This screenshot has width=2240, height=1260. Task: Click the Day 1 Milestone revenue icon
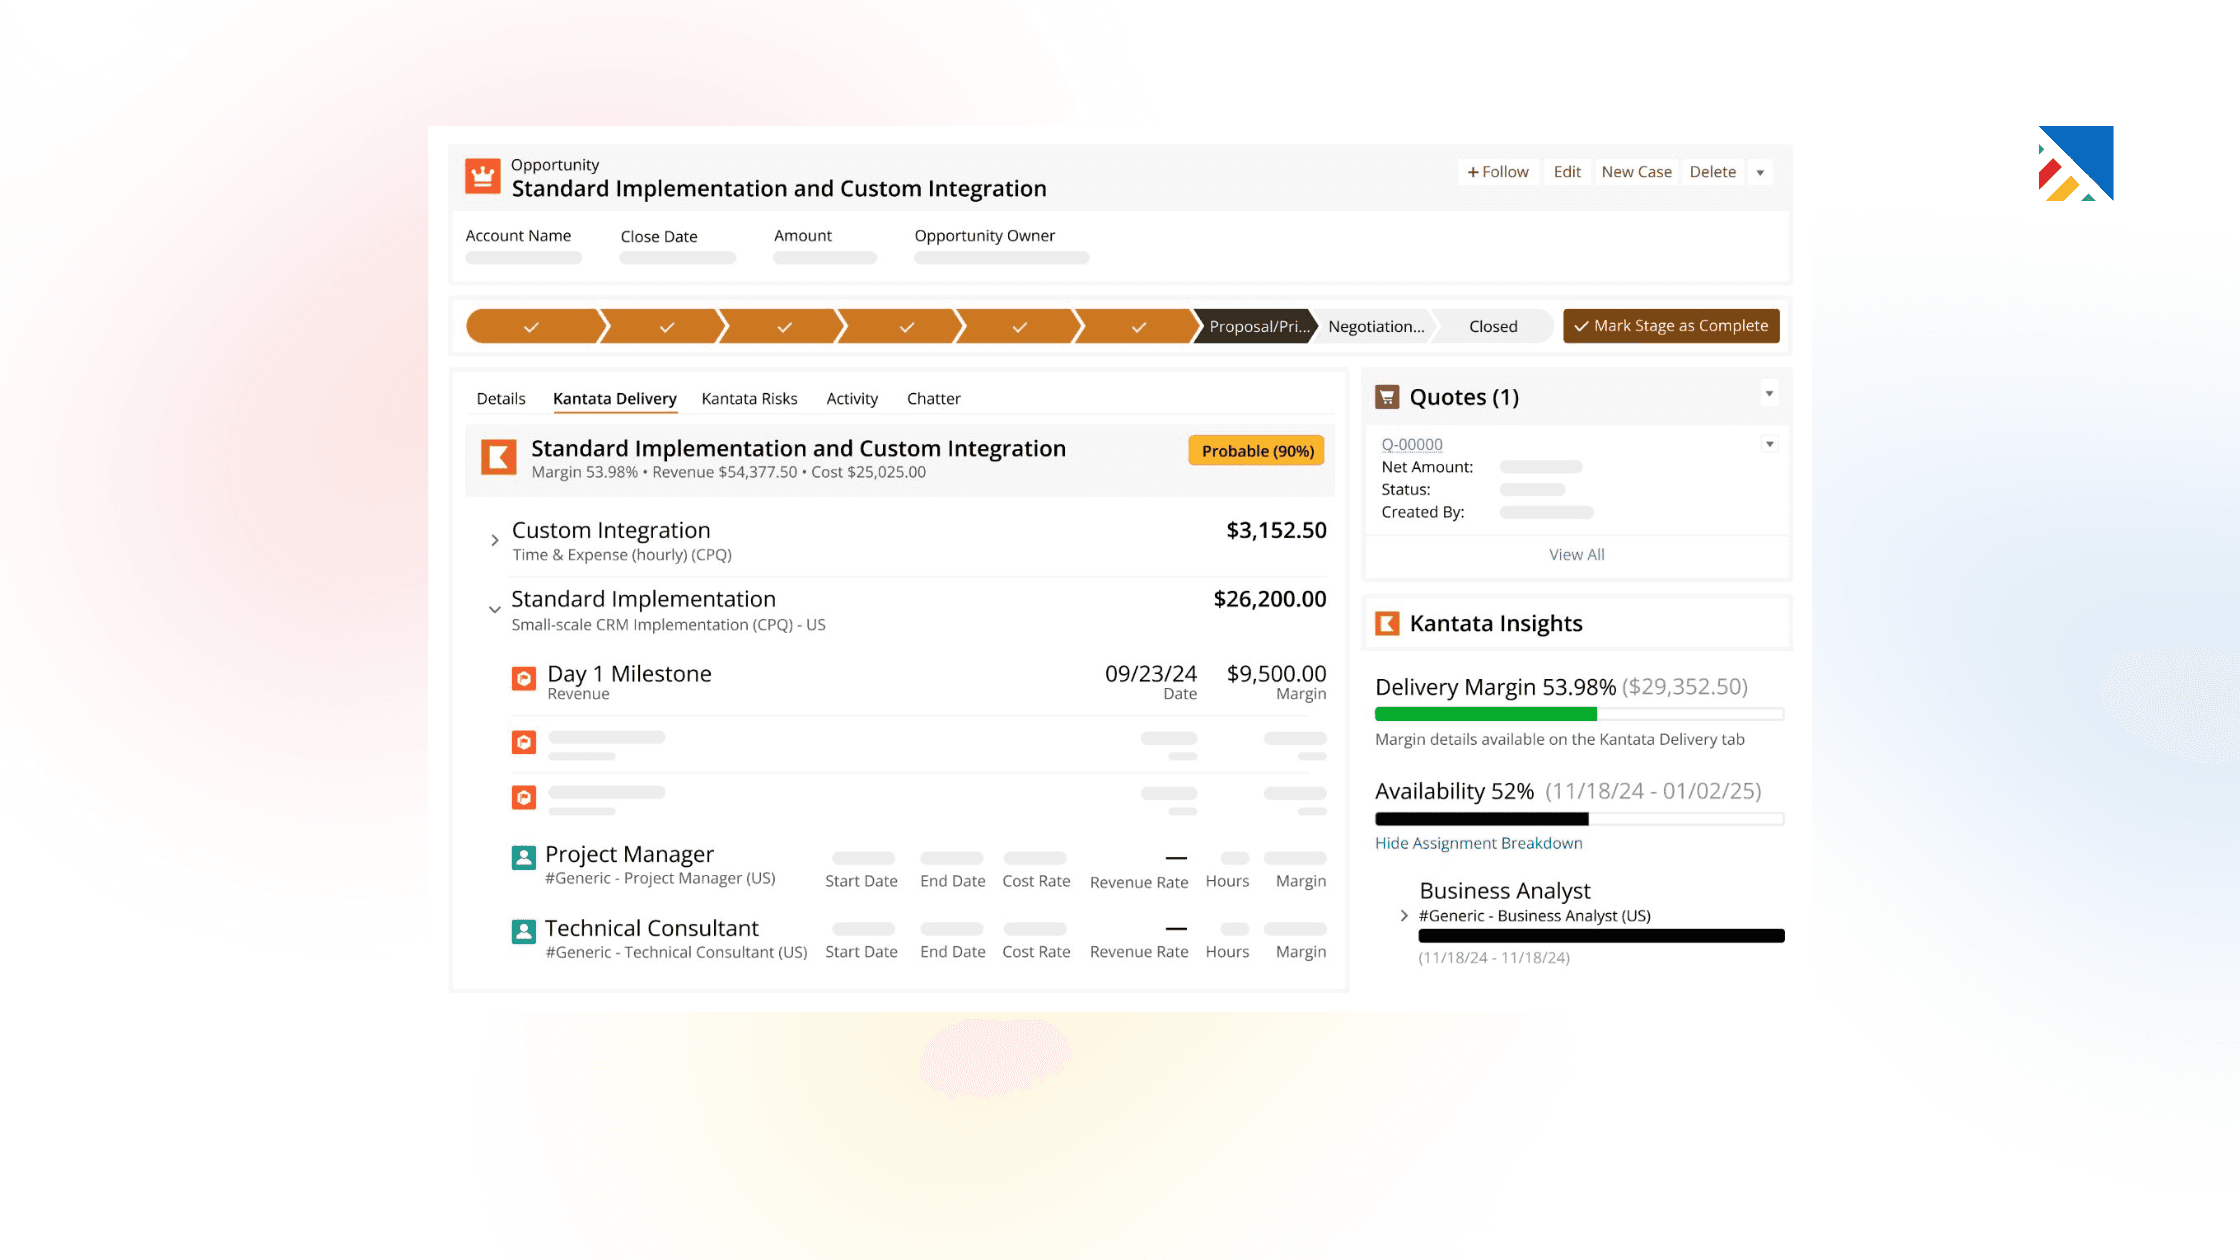pyautogui.click(x=524, y=678)
